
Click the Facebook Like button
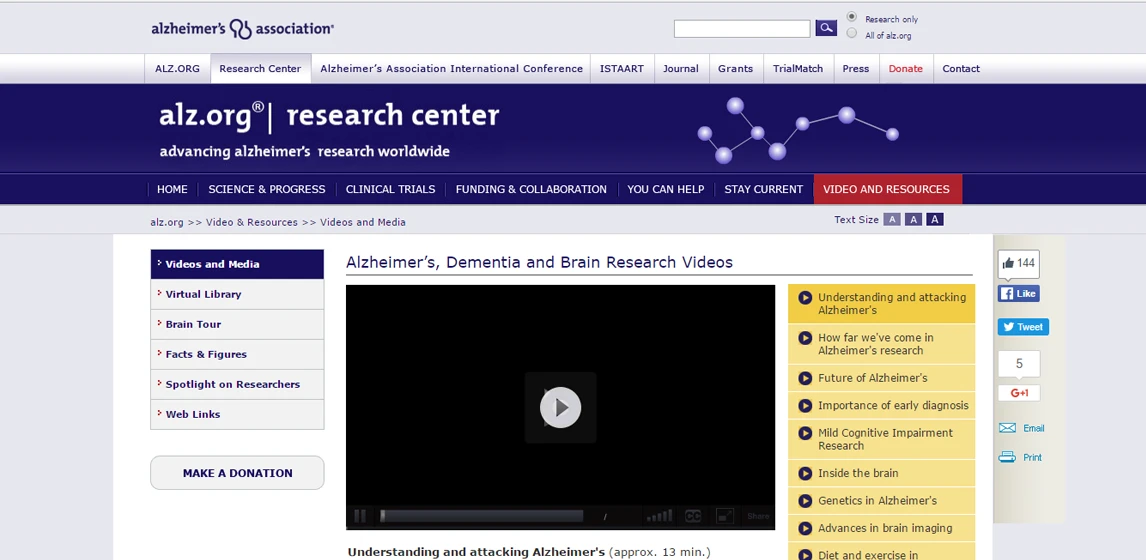1018,293
